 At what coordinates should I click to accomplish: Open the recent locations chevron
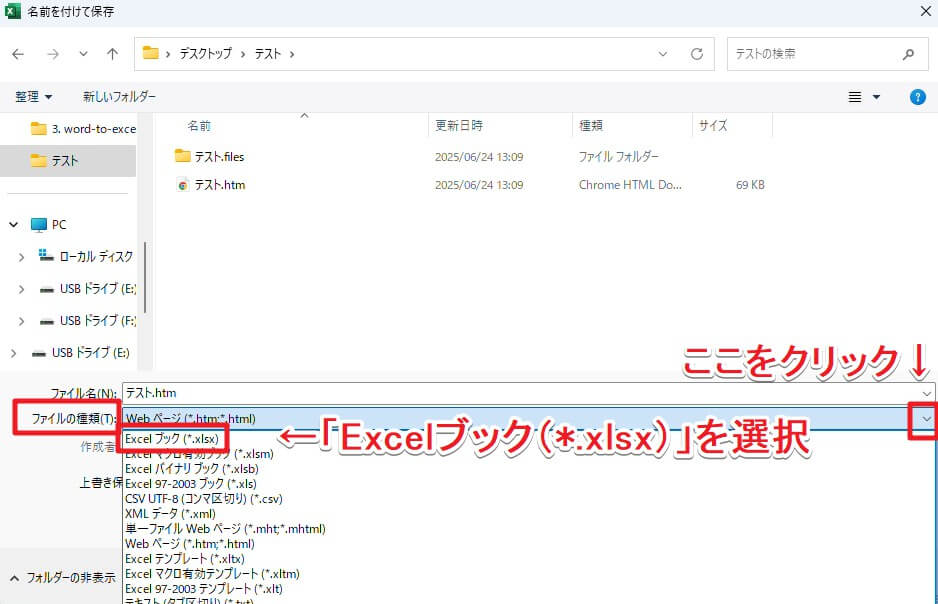tap(83, 54)
